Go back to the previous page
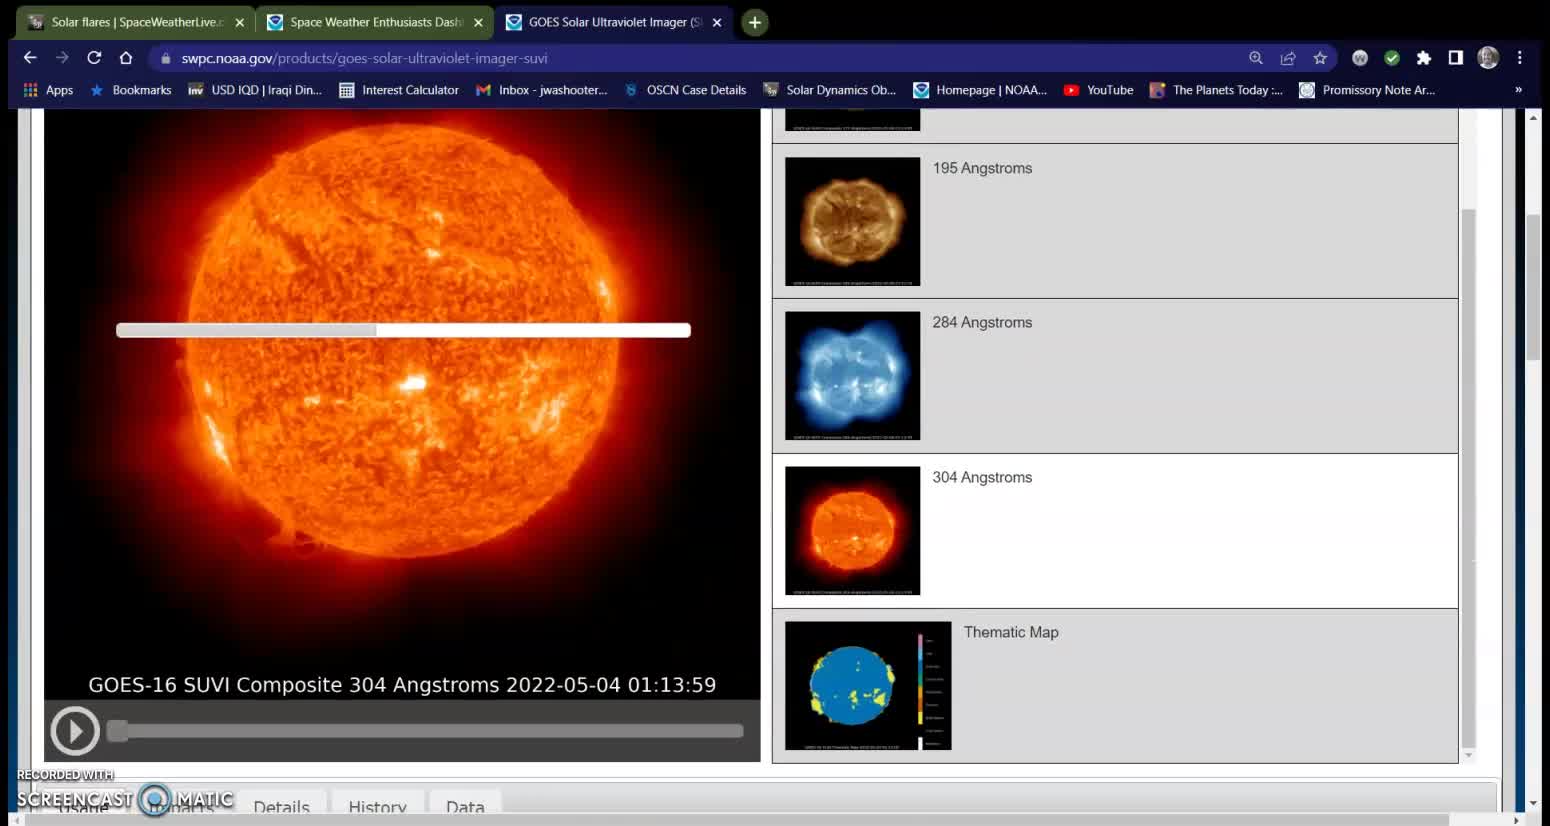The height and width of the screenshot is (826, 1550). pyautogui.click(x=30, y=58)
